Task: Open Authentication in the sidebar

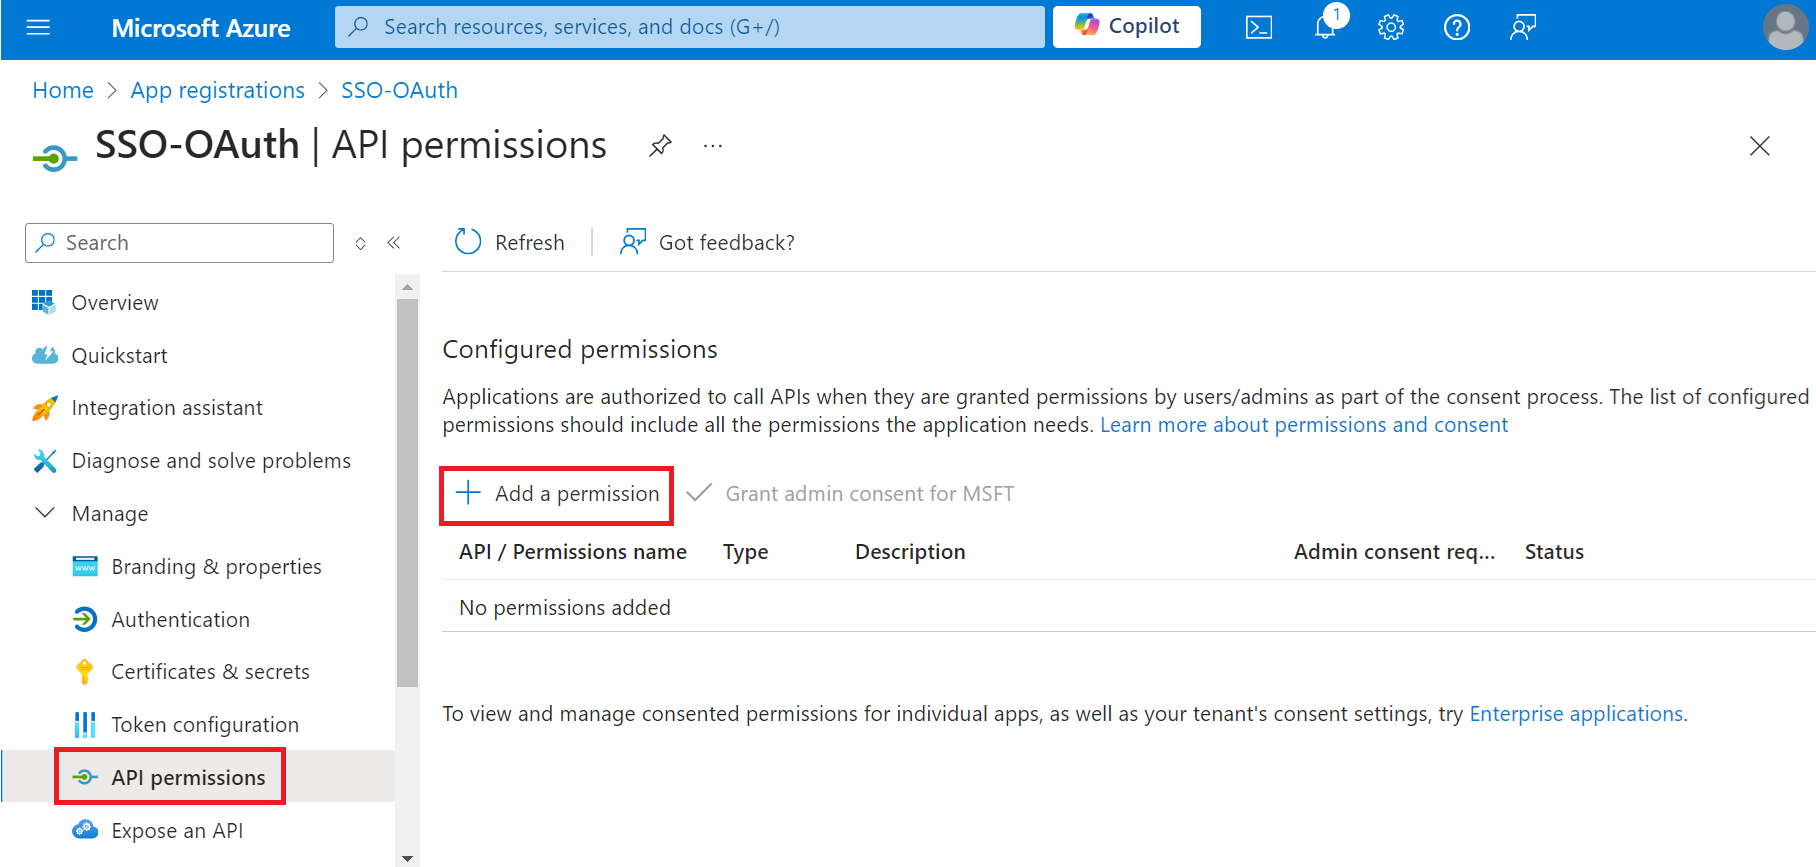Action: point(180,620)
